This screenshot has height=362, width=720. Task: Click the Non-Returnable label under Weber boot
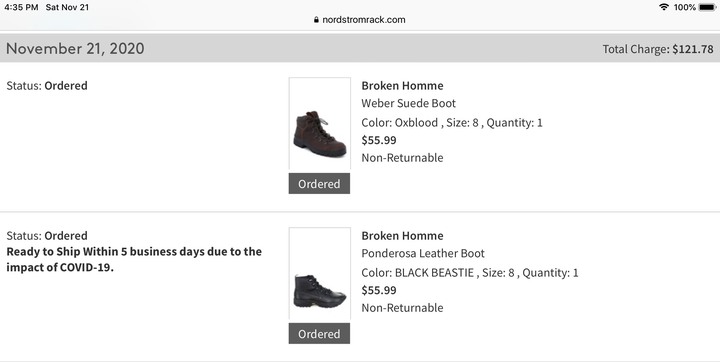(x=402, y=158)
